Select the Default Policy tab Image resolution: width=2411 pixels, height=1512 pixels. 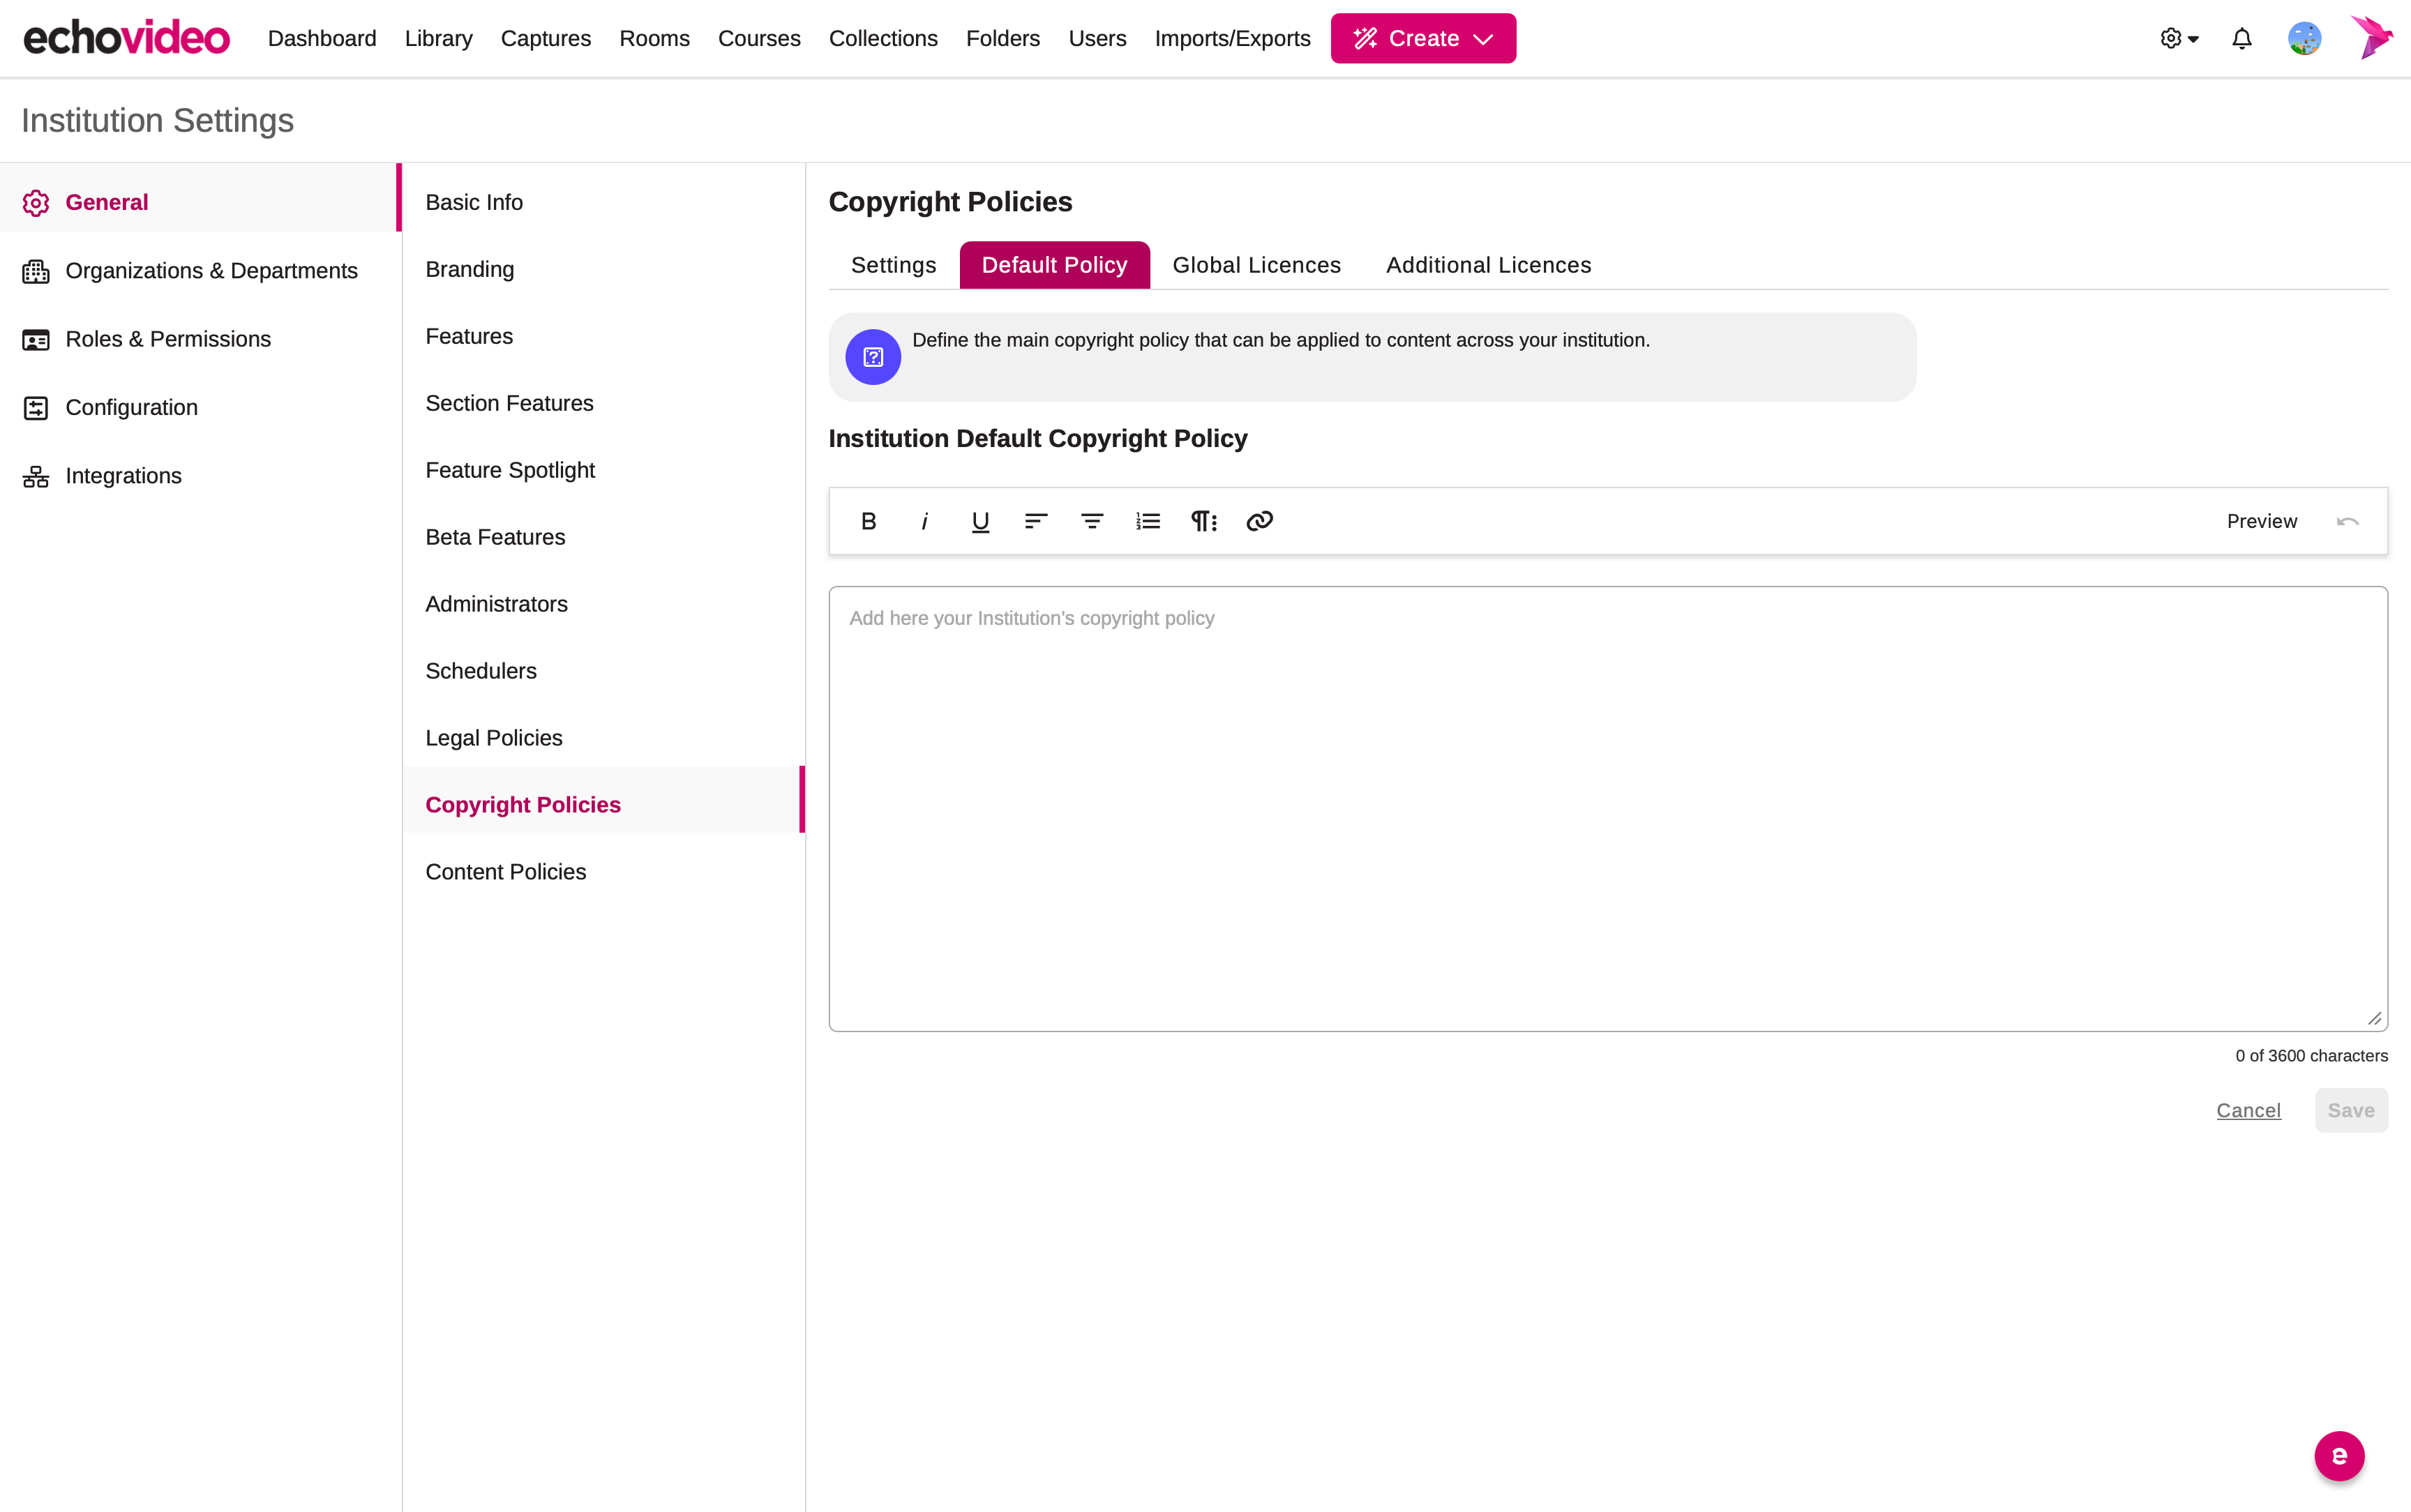[1055, 265]
